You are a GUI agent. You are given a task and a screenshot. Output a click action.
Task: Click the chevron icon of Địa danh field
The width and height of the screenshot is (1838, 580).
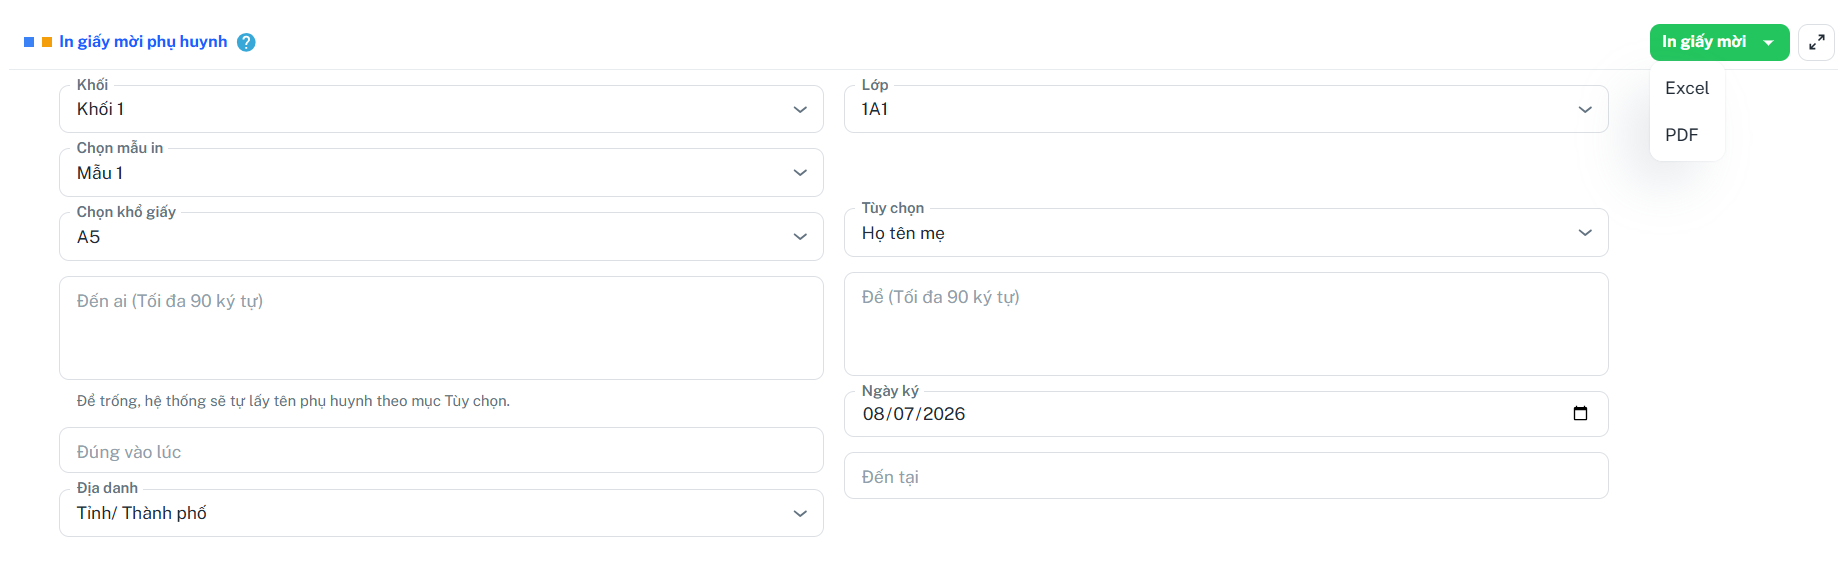click(800, 513)
